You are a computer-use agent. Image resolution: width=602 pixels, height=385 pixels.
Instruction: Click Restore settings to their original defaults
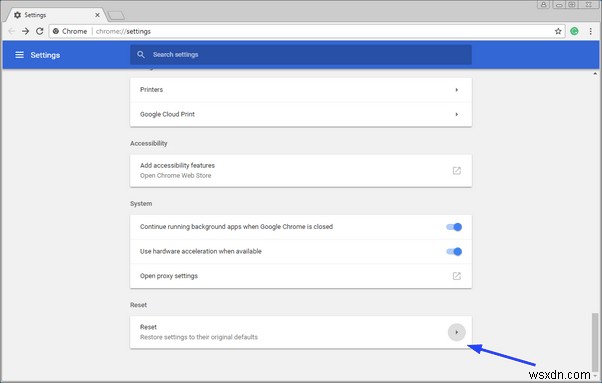pyautogui.click(x=199, y=337)
